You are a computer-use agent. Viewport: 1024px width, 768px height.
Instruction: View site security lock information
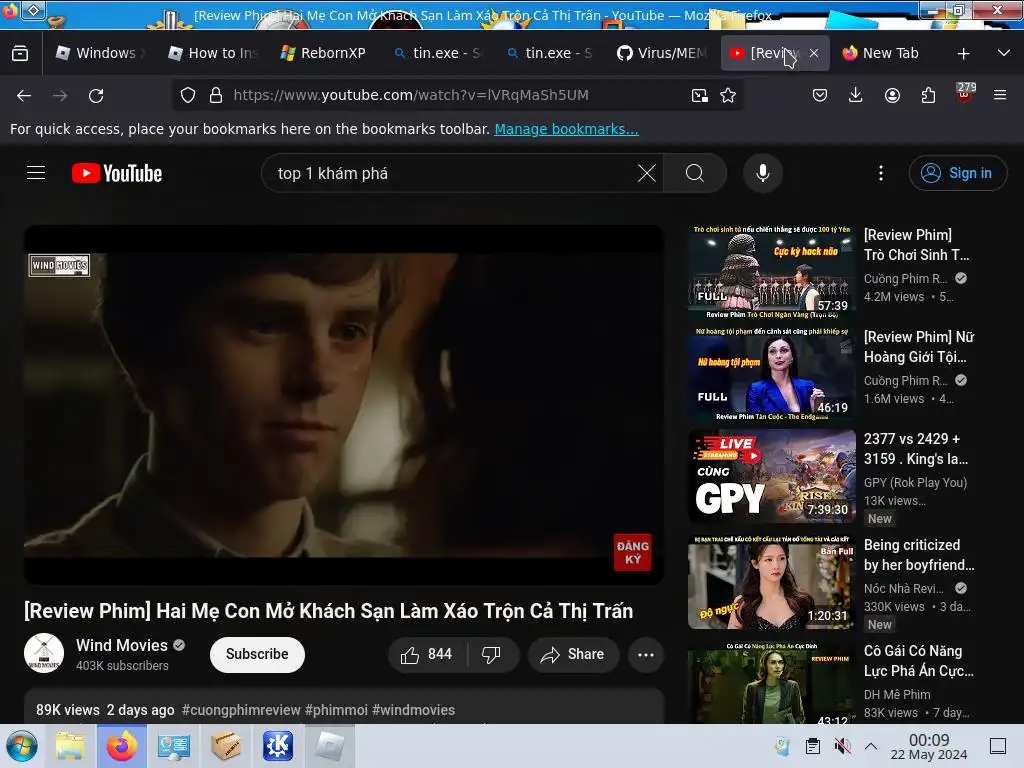(216, 95)
